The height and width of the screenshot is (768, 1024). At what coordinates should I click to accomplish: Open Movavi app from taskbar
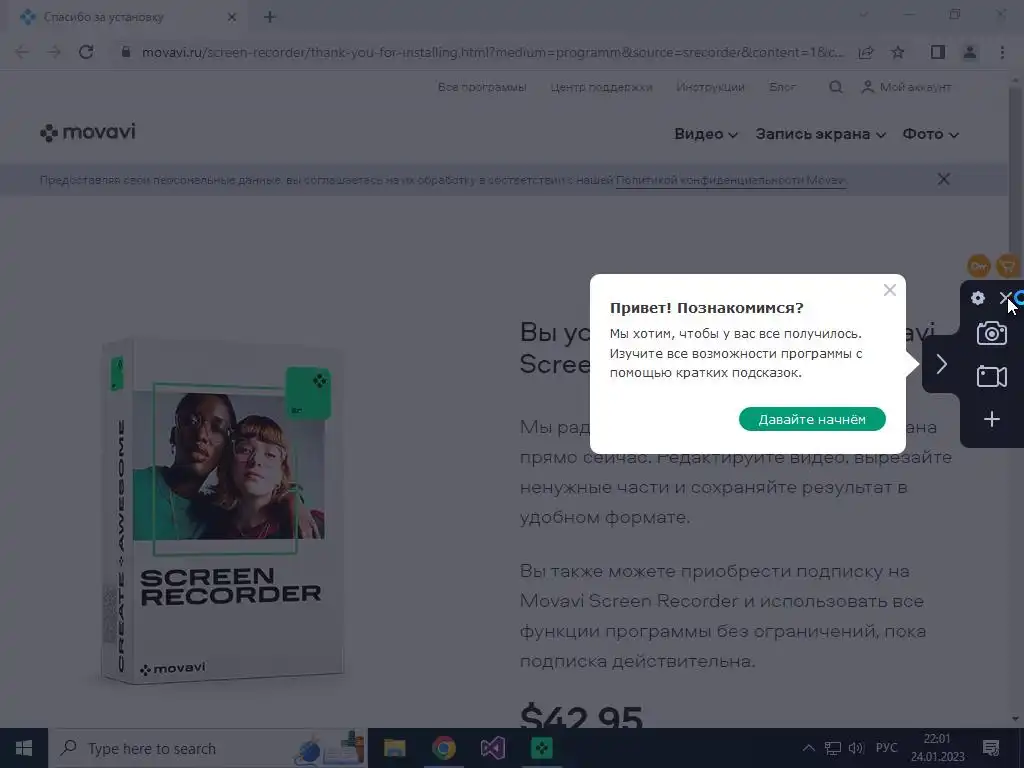tap(541, 748)
